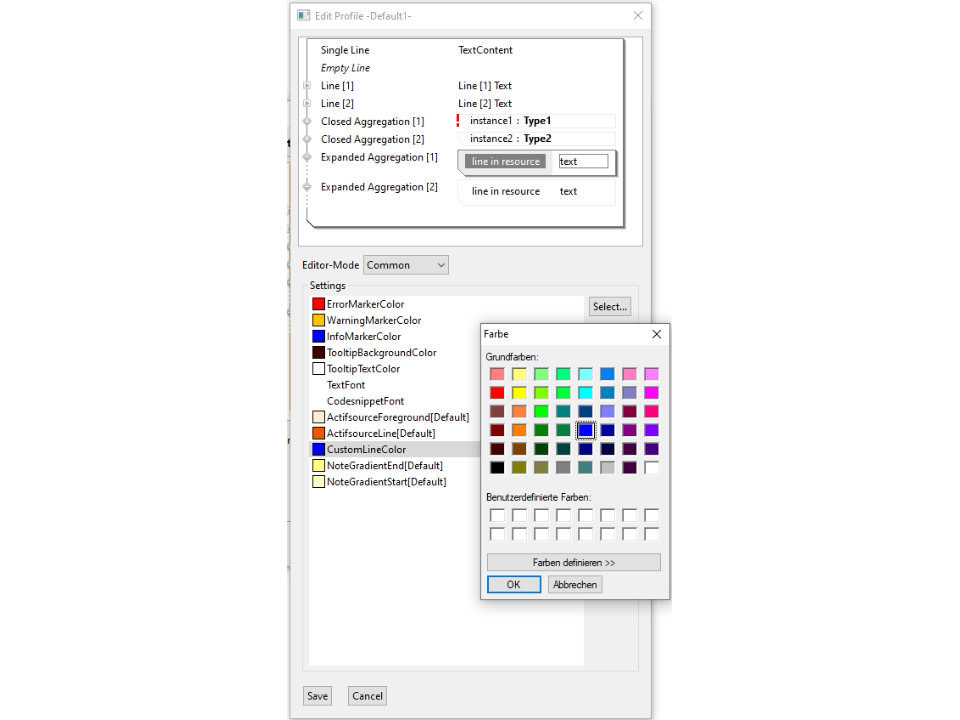Select the NoteGradientEnd[Default] setting
Image resolution: width=960 pixels, height=720 pixels.
pos(378,466)
